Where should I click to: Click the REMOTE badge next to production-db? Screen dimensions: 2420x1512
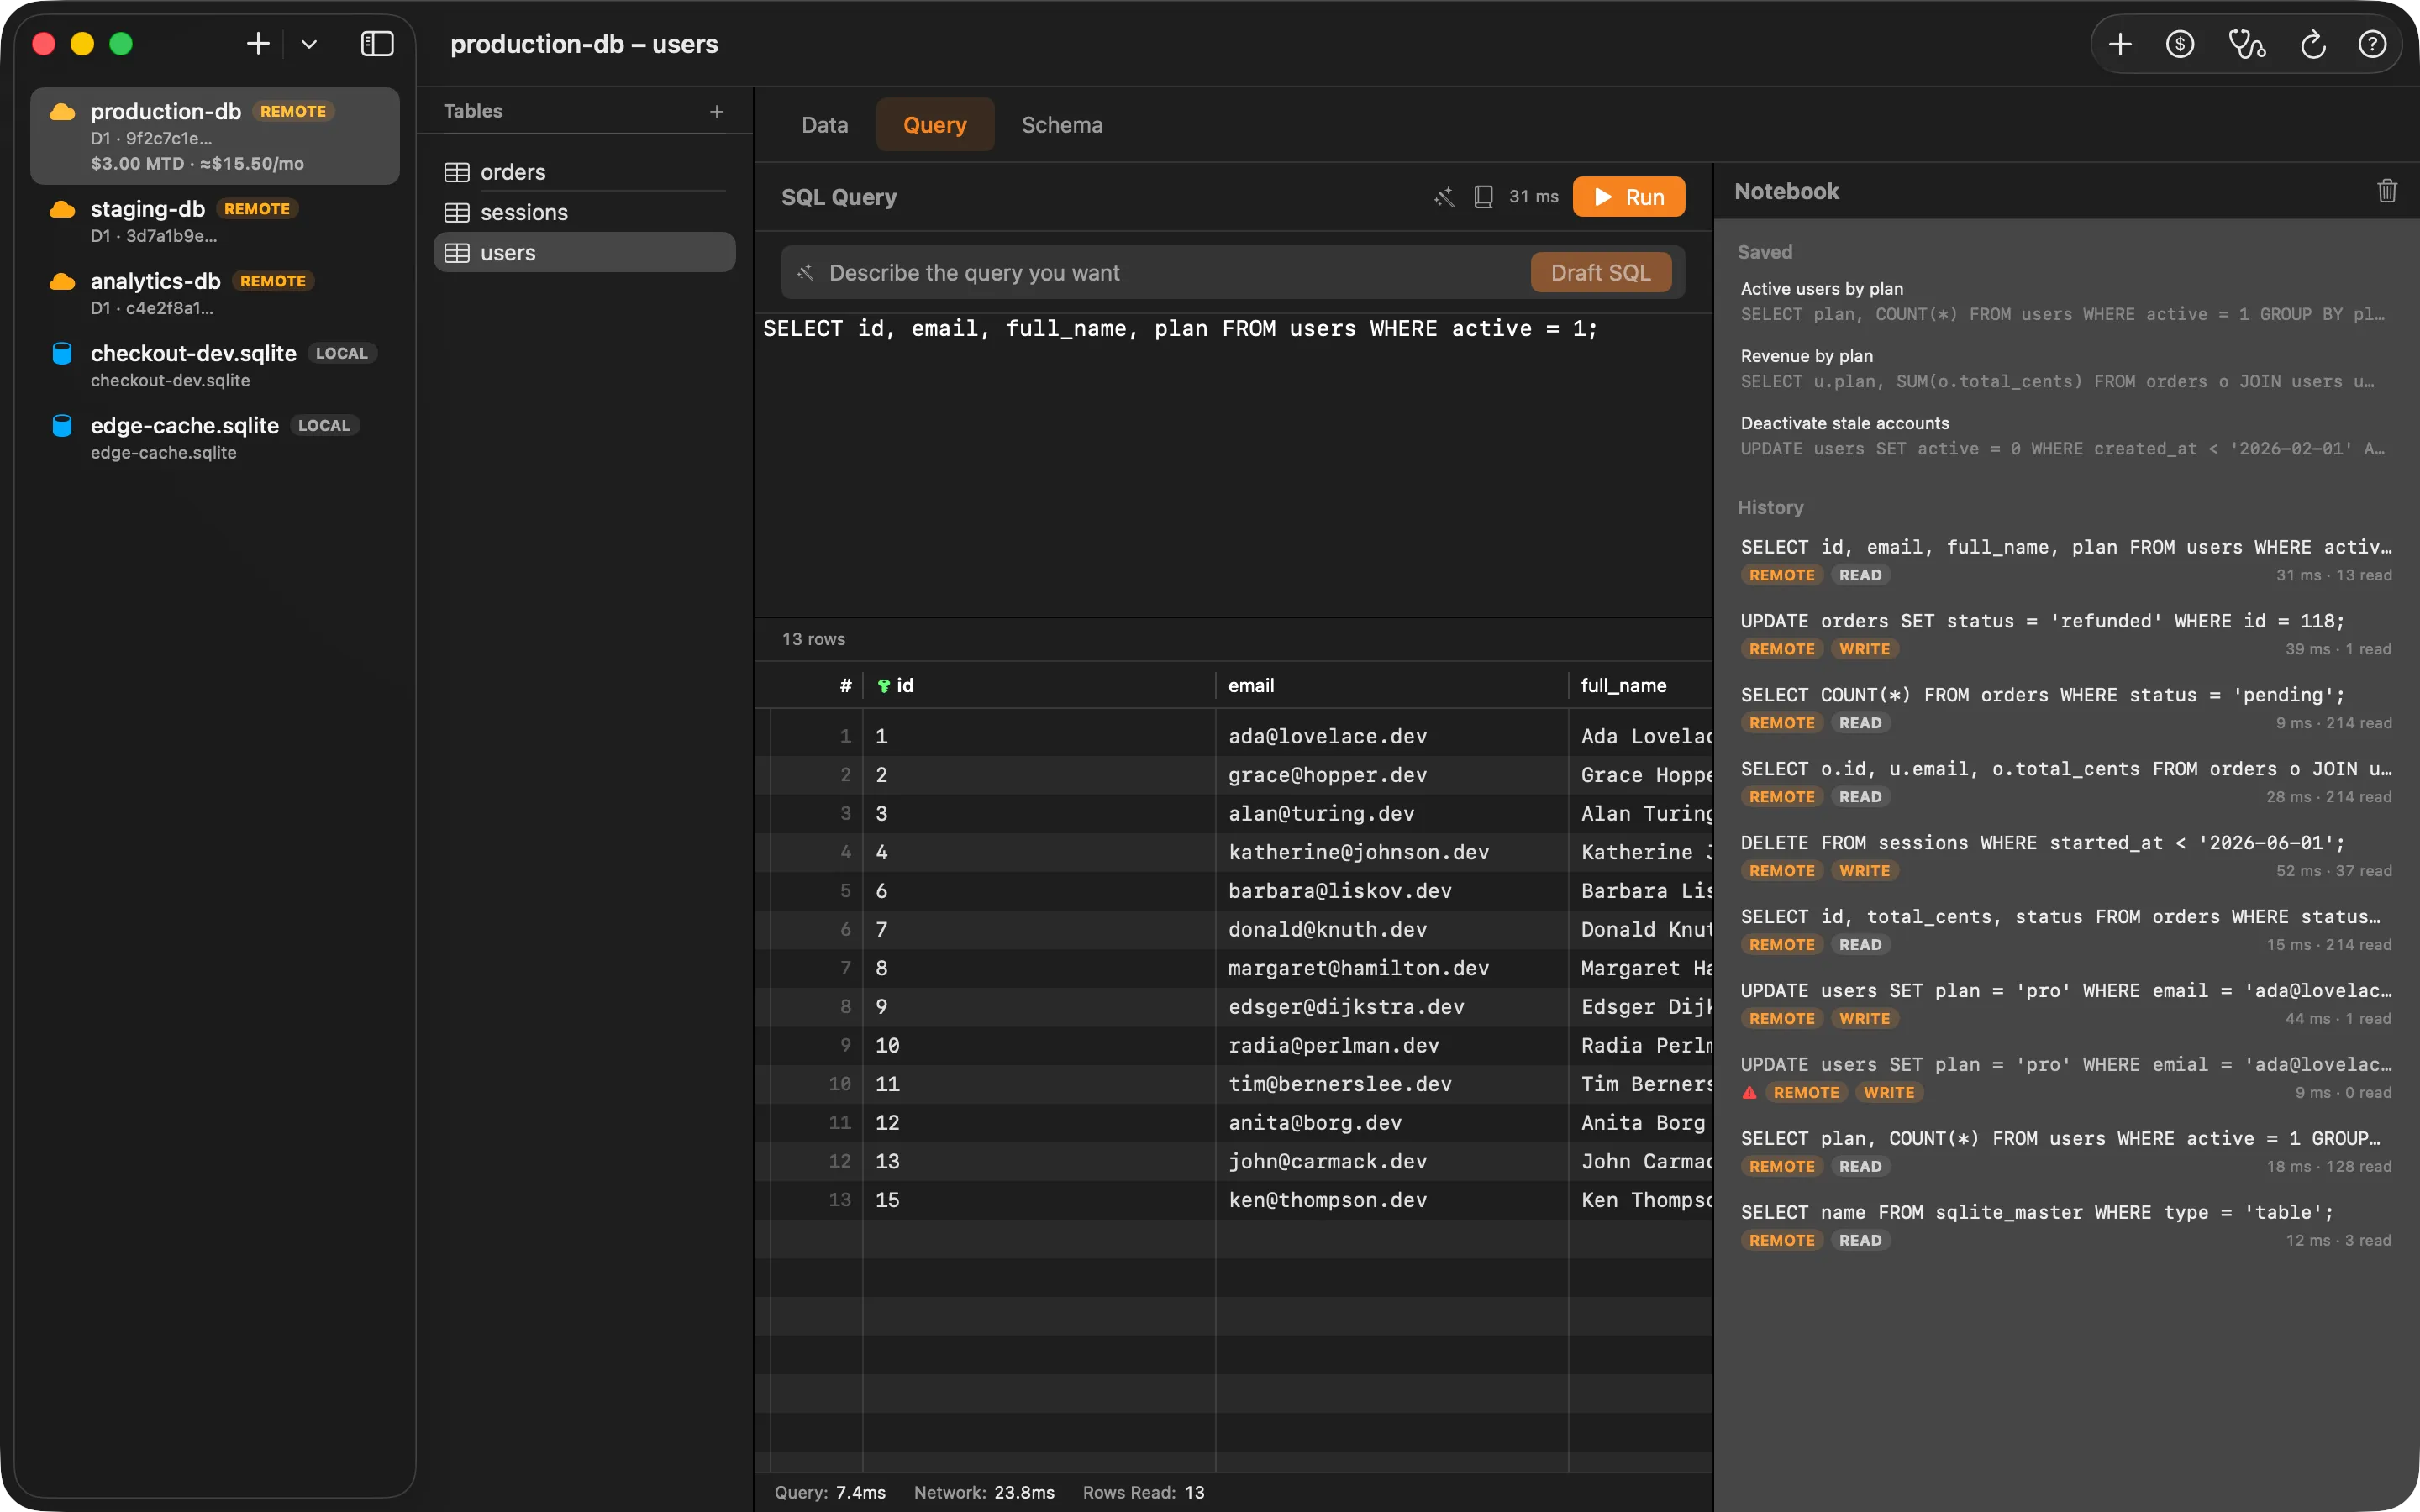tap(293, 112)
